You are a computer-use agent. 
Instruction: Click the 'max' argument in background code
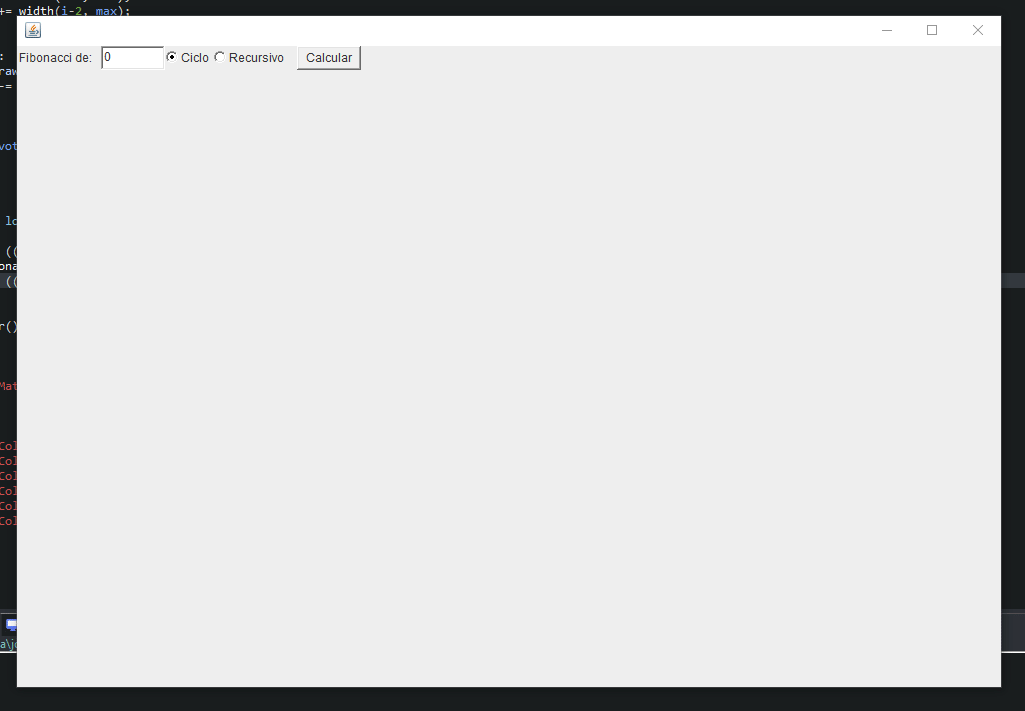[106, 11]
